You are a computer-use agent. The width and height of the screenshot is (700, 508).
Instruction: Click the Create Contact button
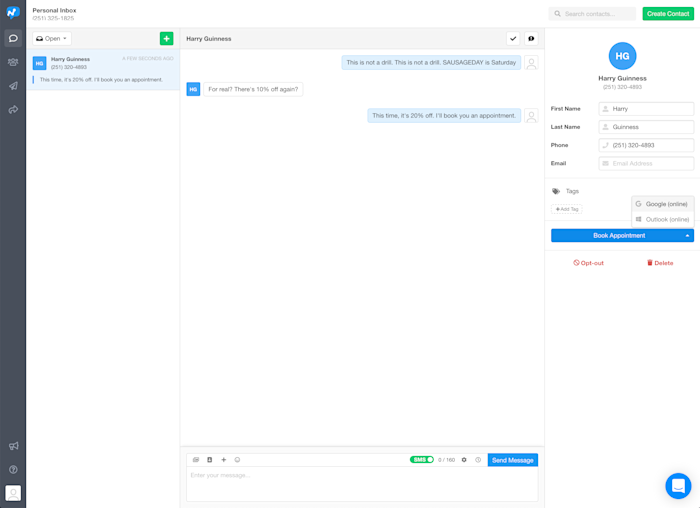tap(668, 13)
